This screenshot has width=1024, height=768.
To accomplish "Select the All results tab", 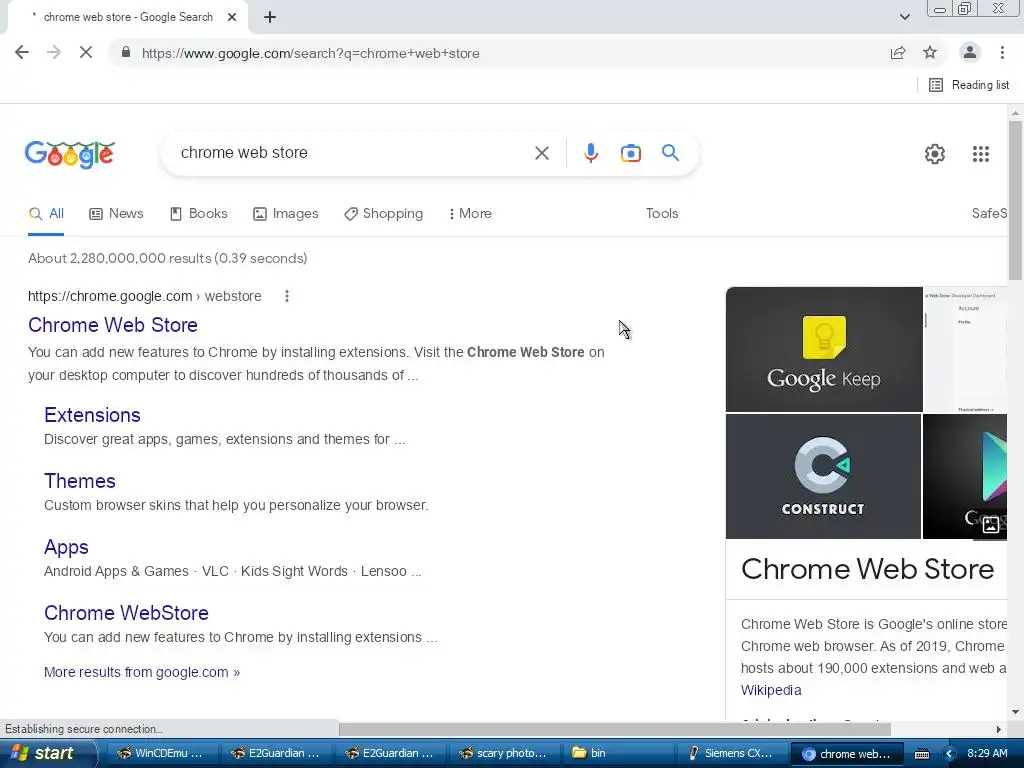I will [46, 214].
